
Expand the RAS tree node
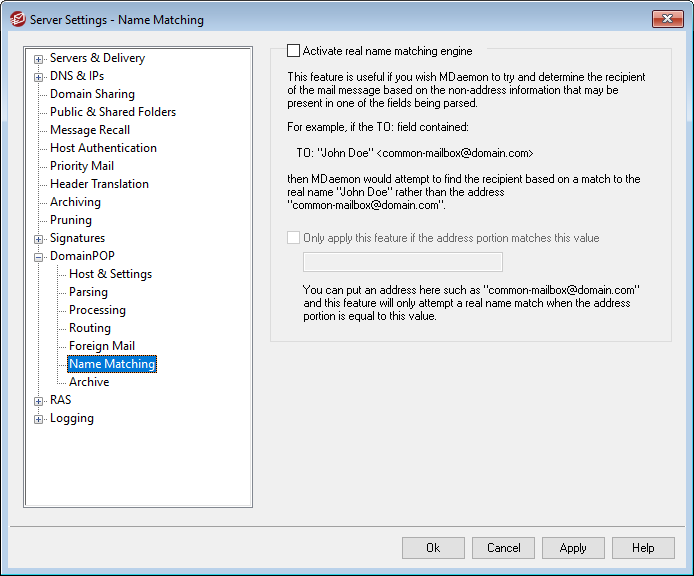pyautogui.click(x=39, y=400)
